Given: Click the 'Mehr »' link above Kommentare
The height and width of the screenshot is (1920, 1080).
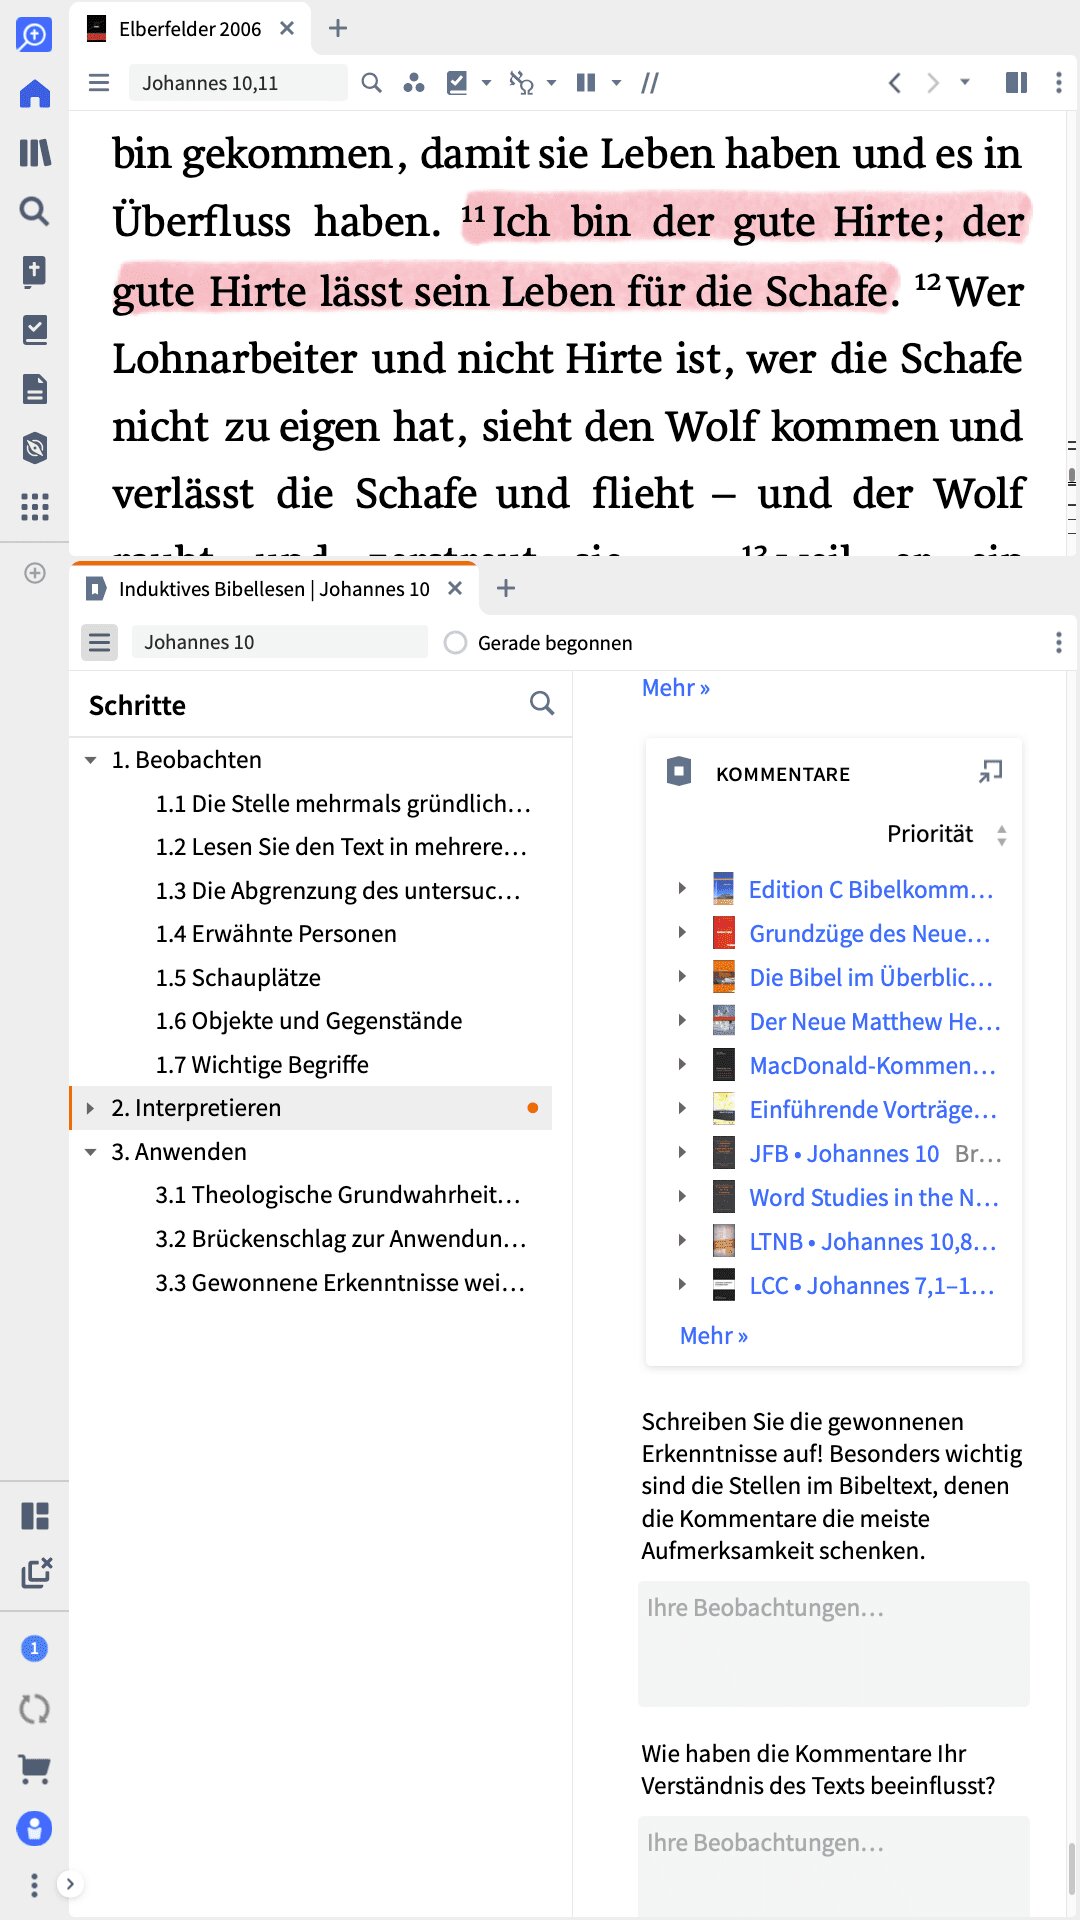Looking at the screenshot, I should (x=676, y=688).
